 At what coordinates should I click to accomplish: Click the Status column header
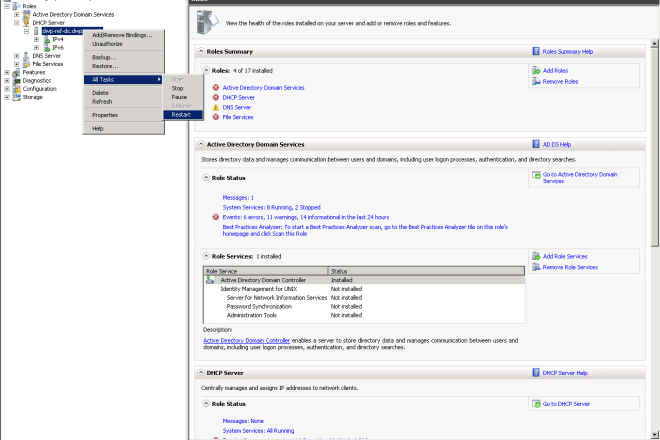(x=426, y=271)
